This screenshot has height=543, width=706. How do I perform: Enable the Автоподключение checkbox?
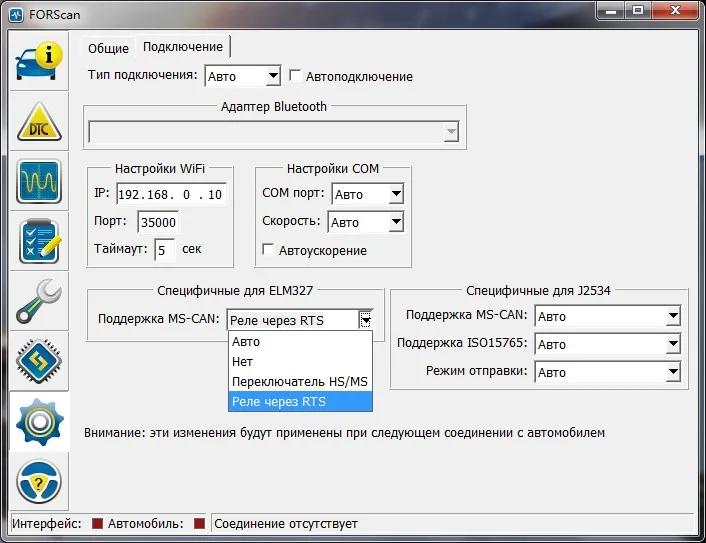click(x=295, y=75)
